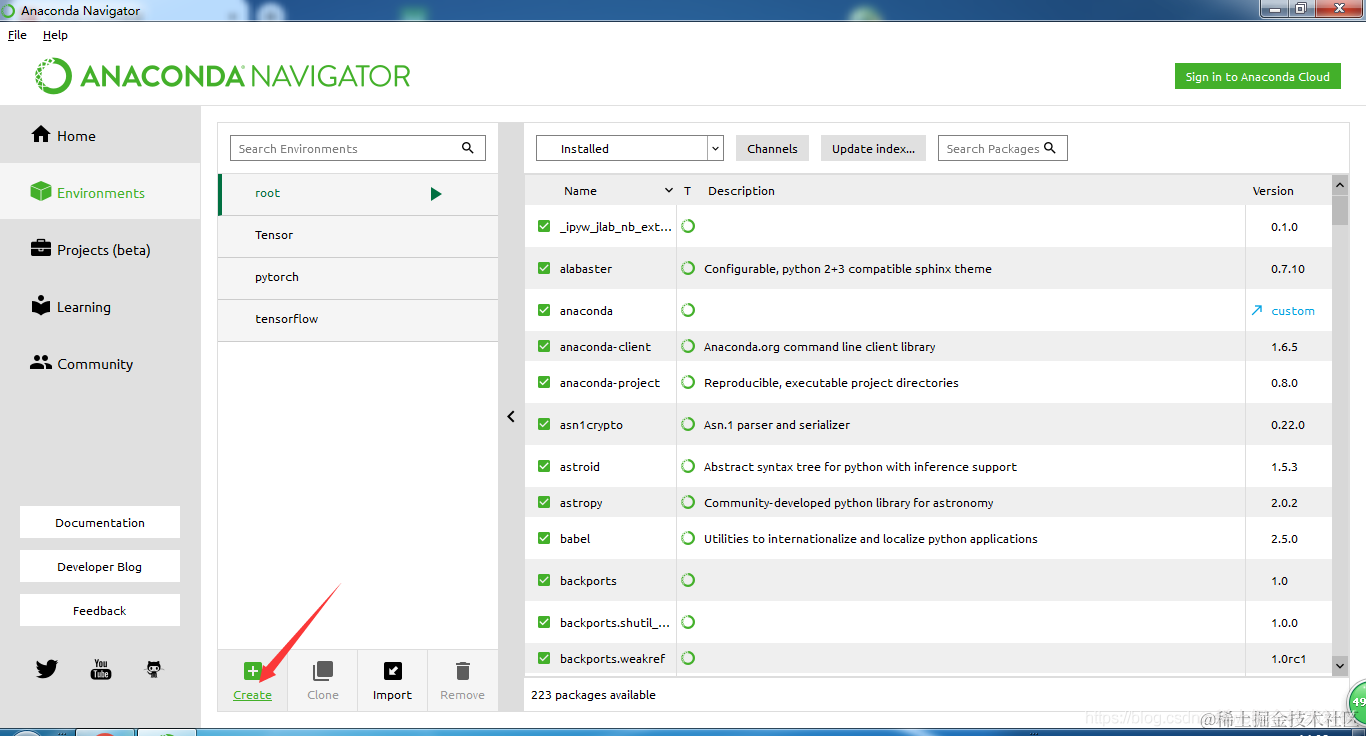Open the Learning tab

[100, 306]
